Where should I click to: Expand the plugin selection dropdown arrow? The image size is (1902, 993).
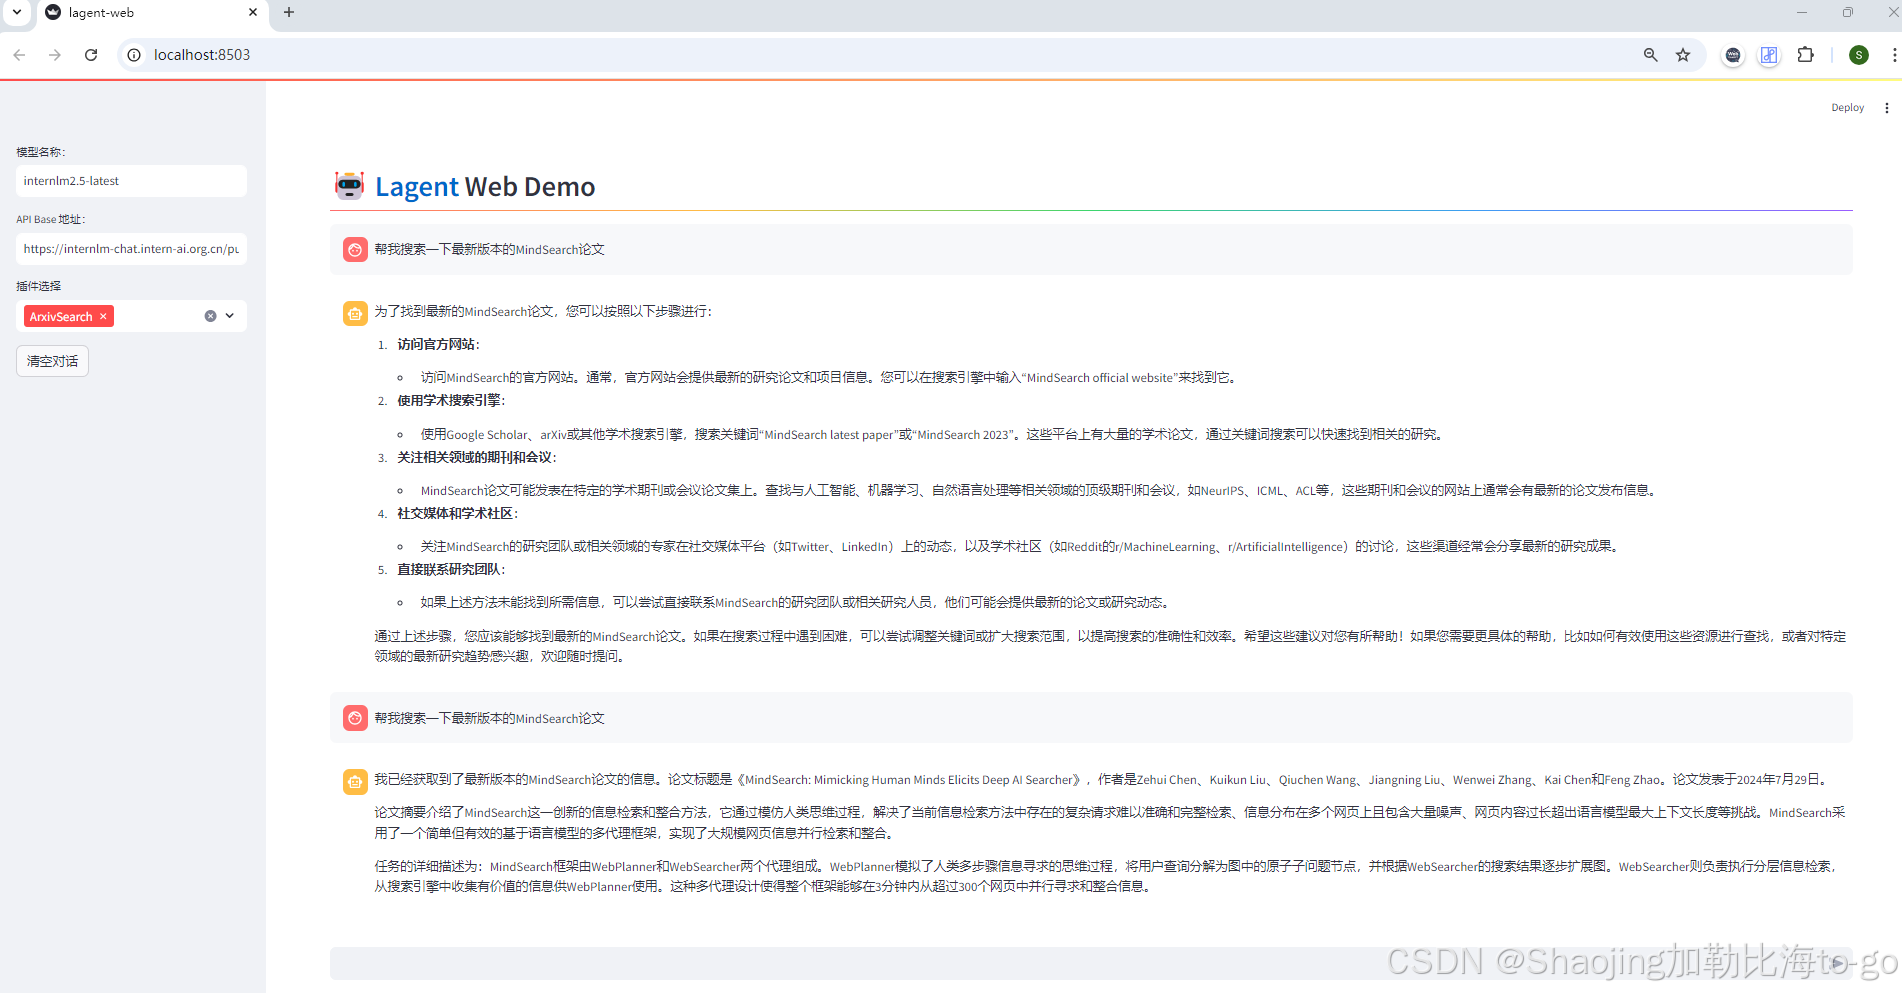(230, 316)
